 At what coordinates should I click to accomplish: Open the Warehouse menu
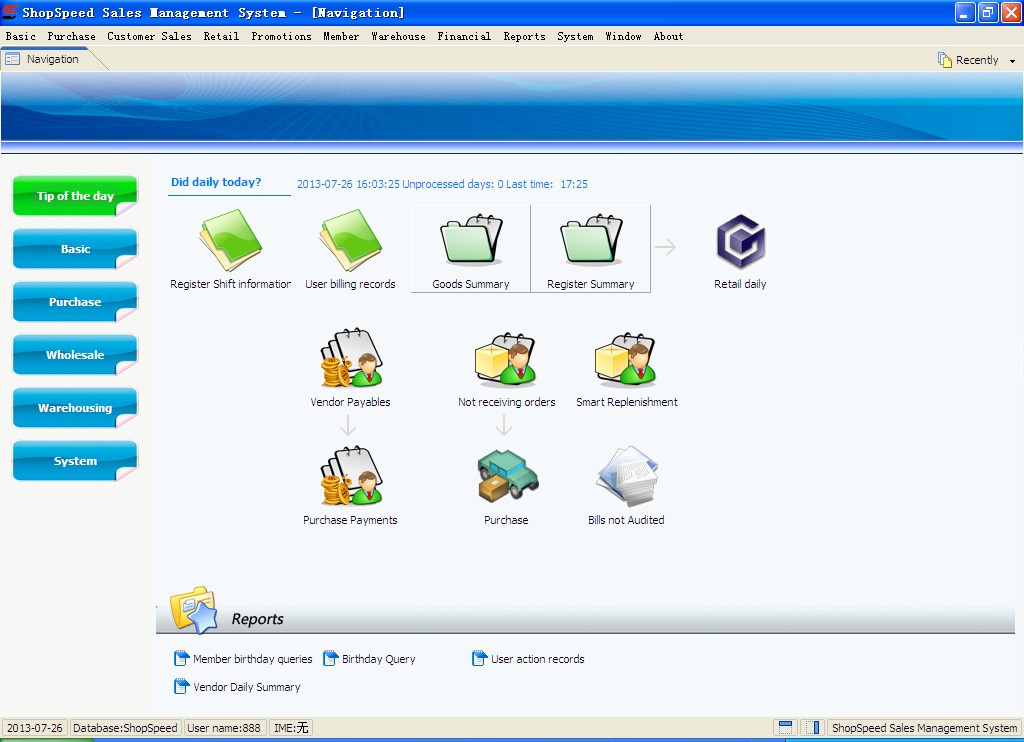(x=398, y=36)
